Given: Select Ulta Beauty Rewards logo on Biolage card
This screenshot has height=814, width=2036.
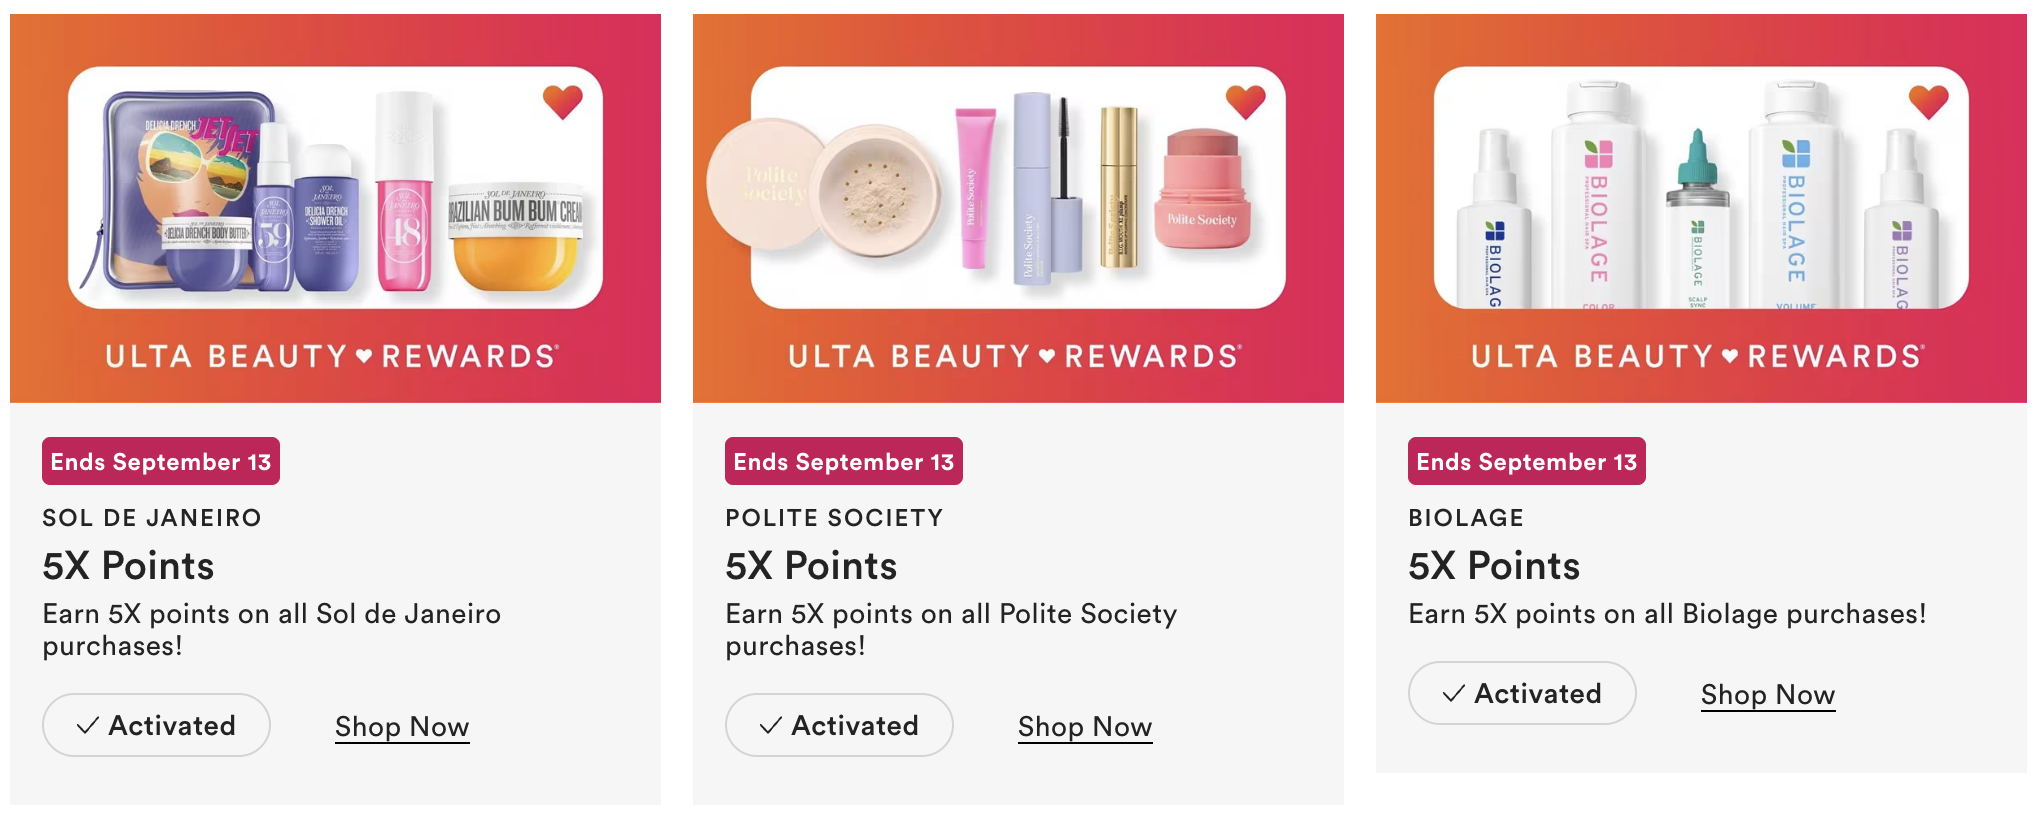Looking at the screenshot, I should [x=1699, y=356].
